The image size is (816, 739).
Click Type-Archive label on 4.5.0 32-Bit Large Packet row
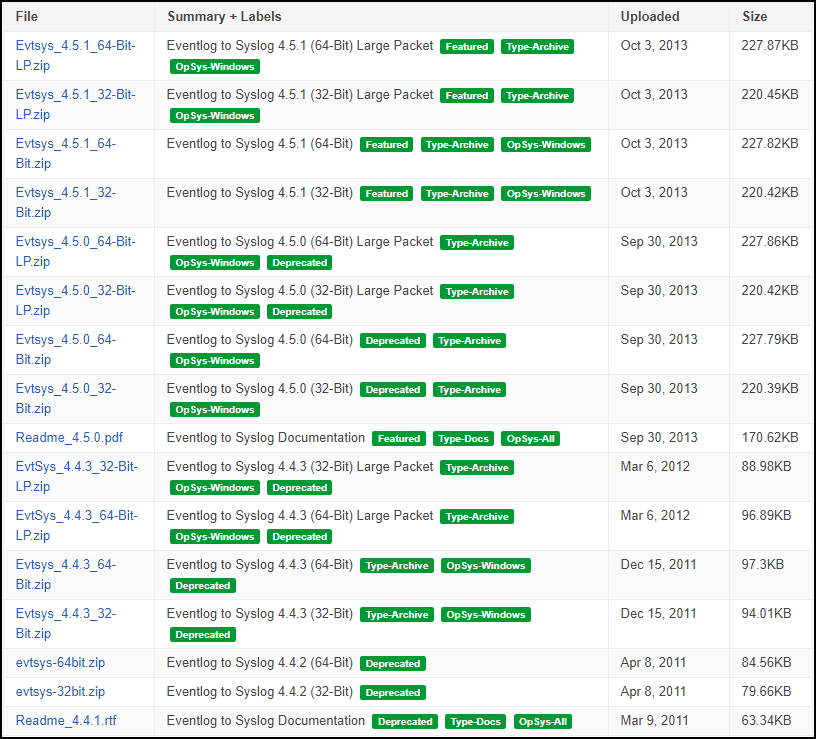pos(477,291)
